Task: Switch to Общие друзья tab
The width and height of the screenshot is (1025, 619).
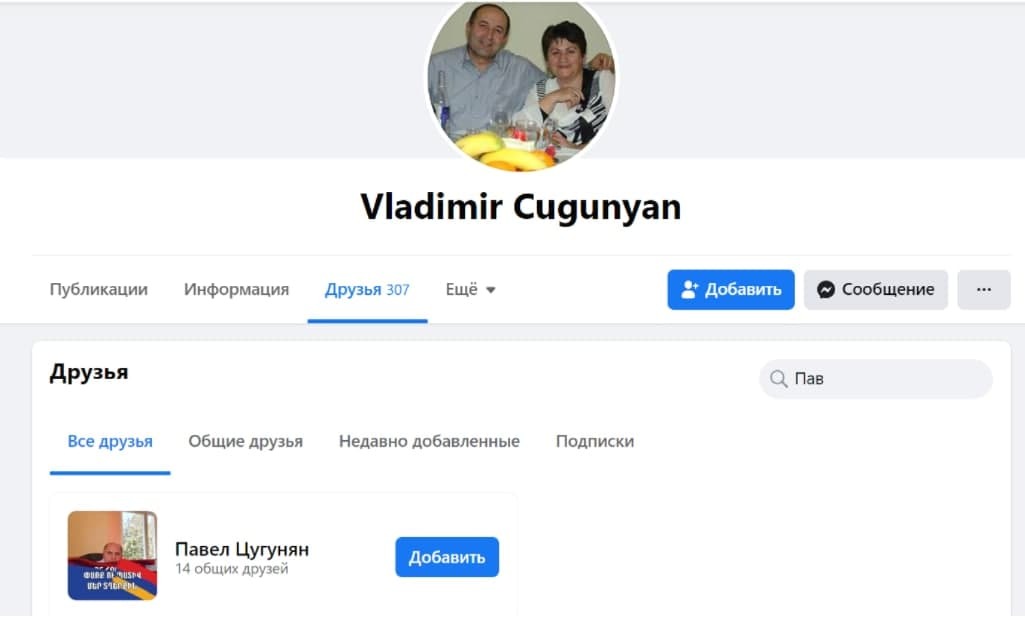Action: point(246,442)
